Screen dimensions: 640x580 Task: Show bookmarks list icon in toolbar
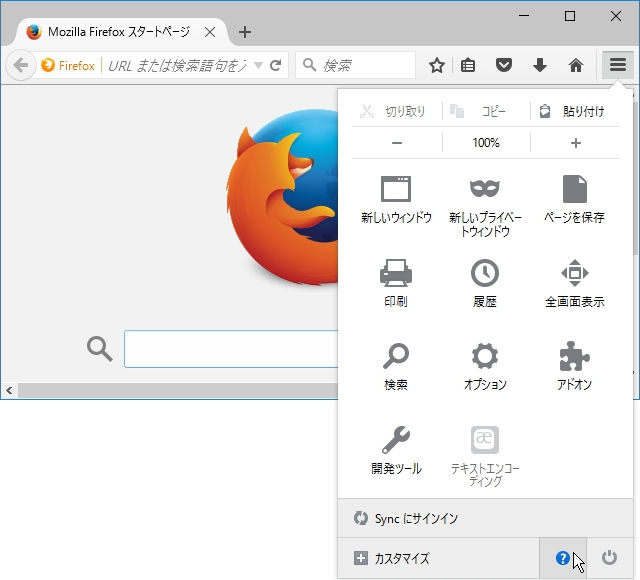[x=468, y=65]
